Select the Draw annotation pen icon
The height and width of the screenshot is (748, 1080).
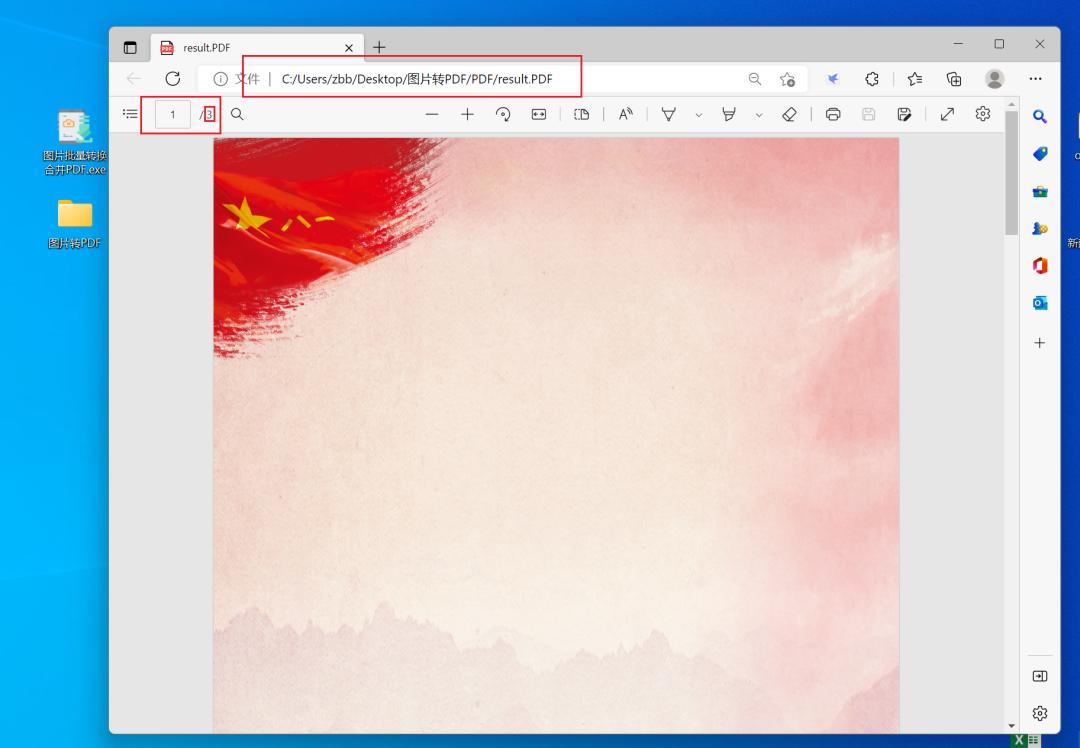667,114
